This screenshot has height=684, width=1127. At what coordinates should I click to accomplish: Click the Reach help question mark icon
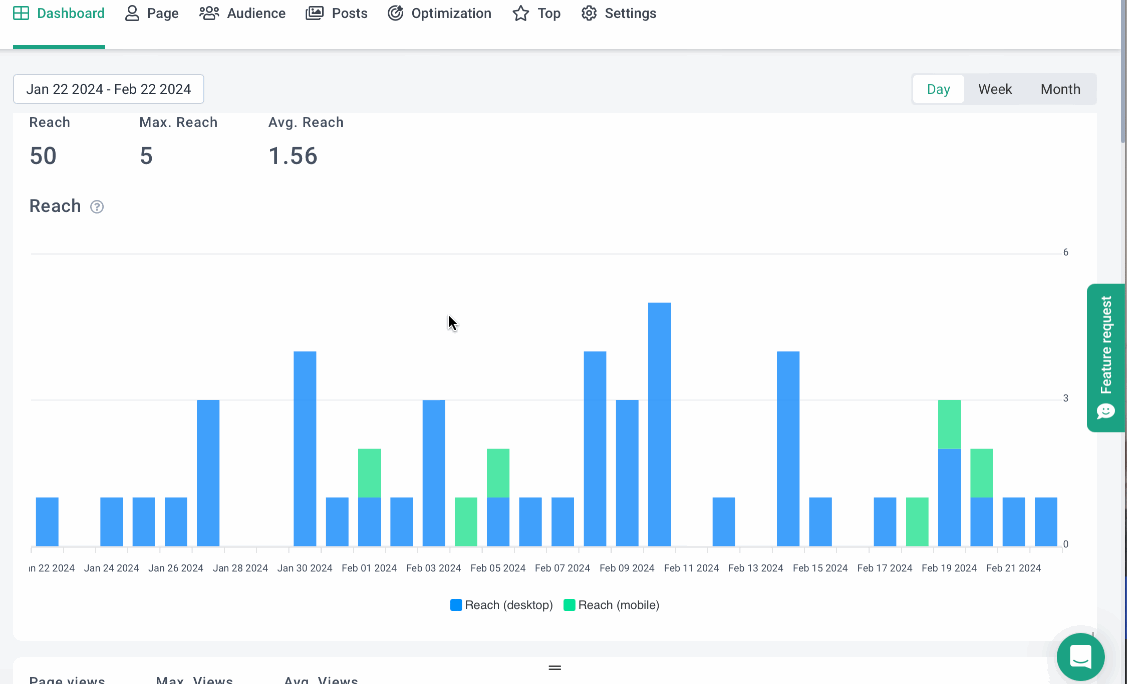(x=97, y=207)
